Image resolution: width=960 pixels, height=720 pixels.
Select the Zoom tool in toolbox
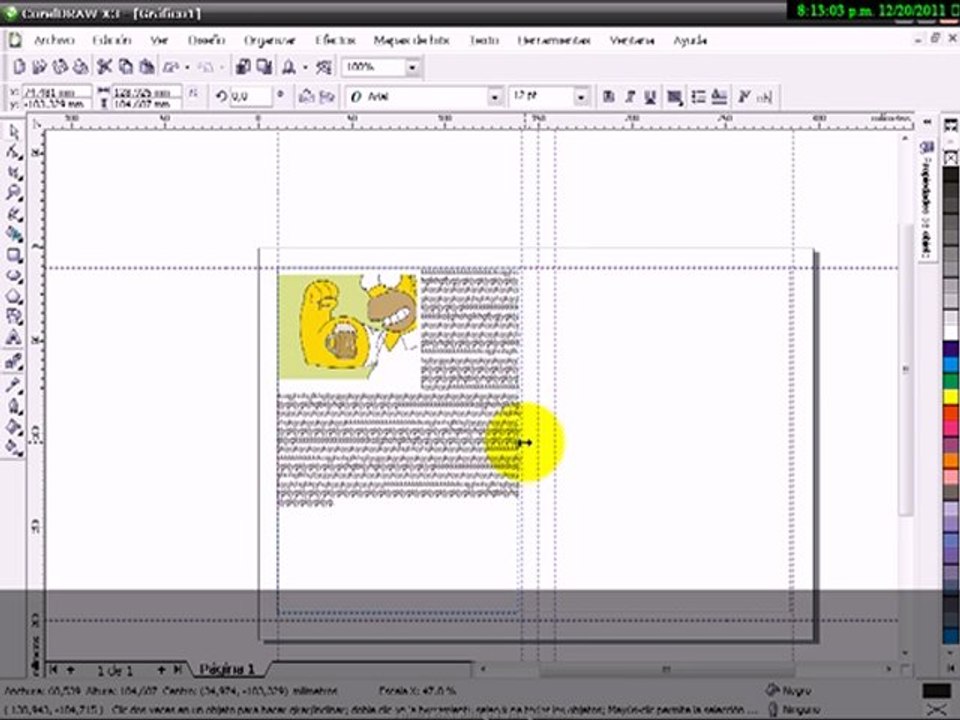click(x=13, y=193)
